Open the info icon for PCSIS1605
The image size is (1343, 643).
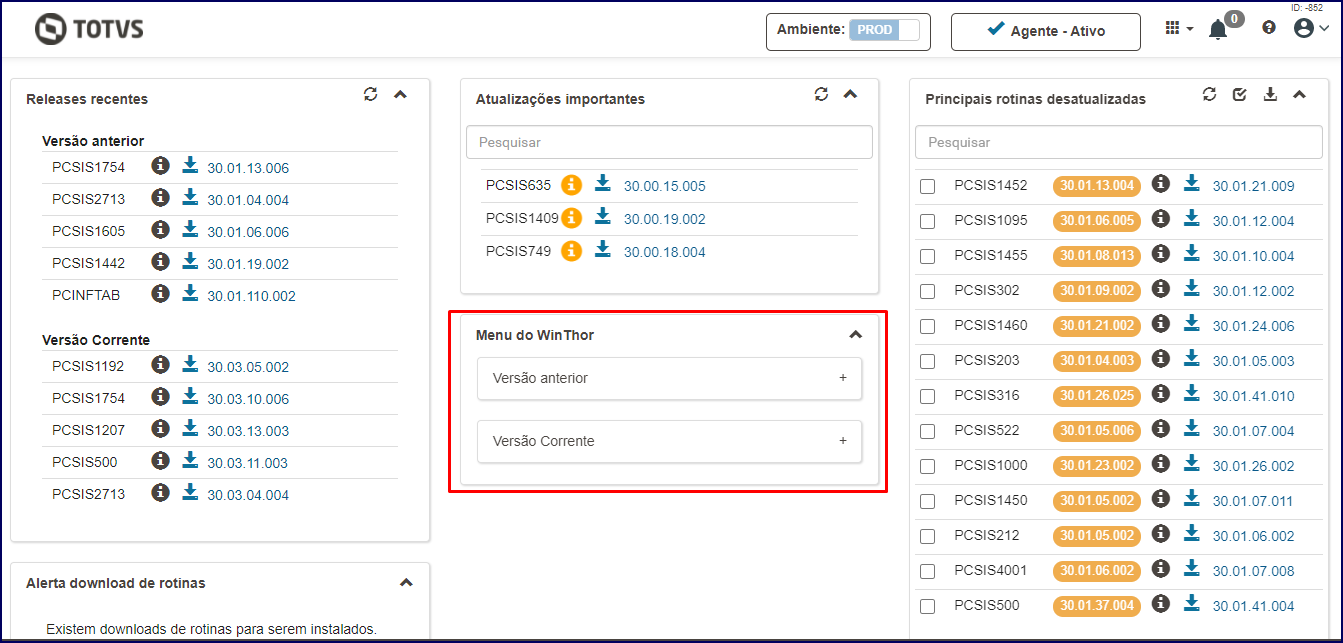pyautogui.click(x=160, y=229)
